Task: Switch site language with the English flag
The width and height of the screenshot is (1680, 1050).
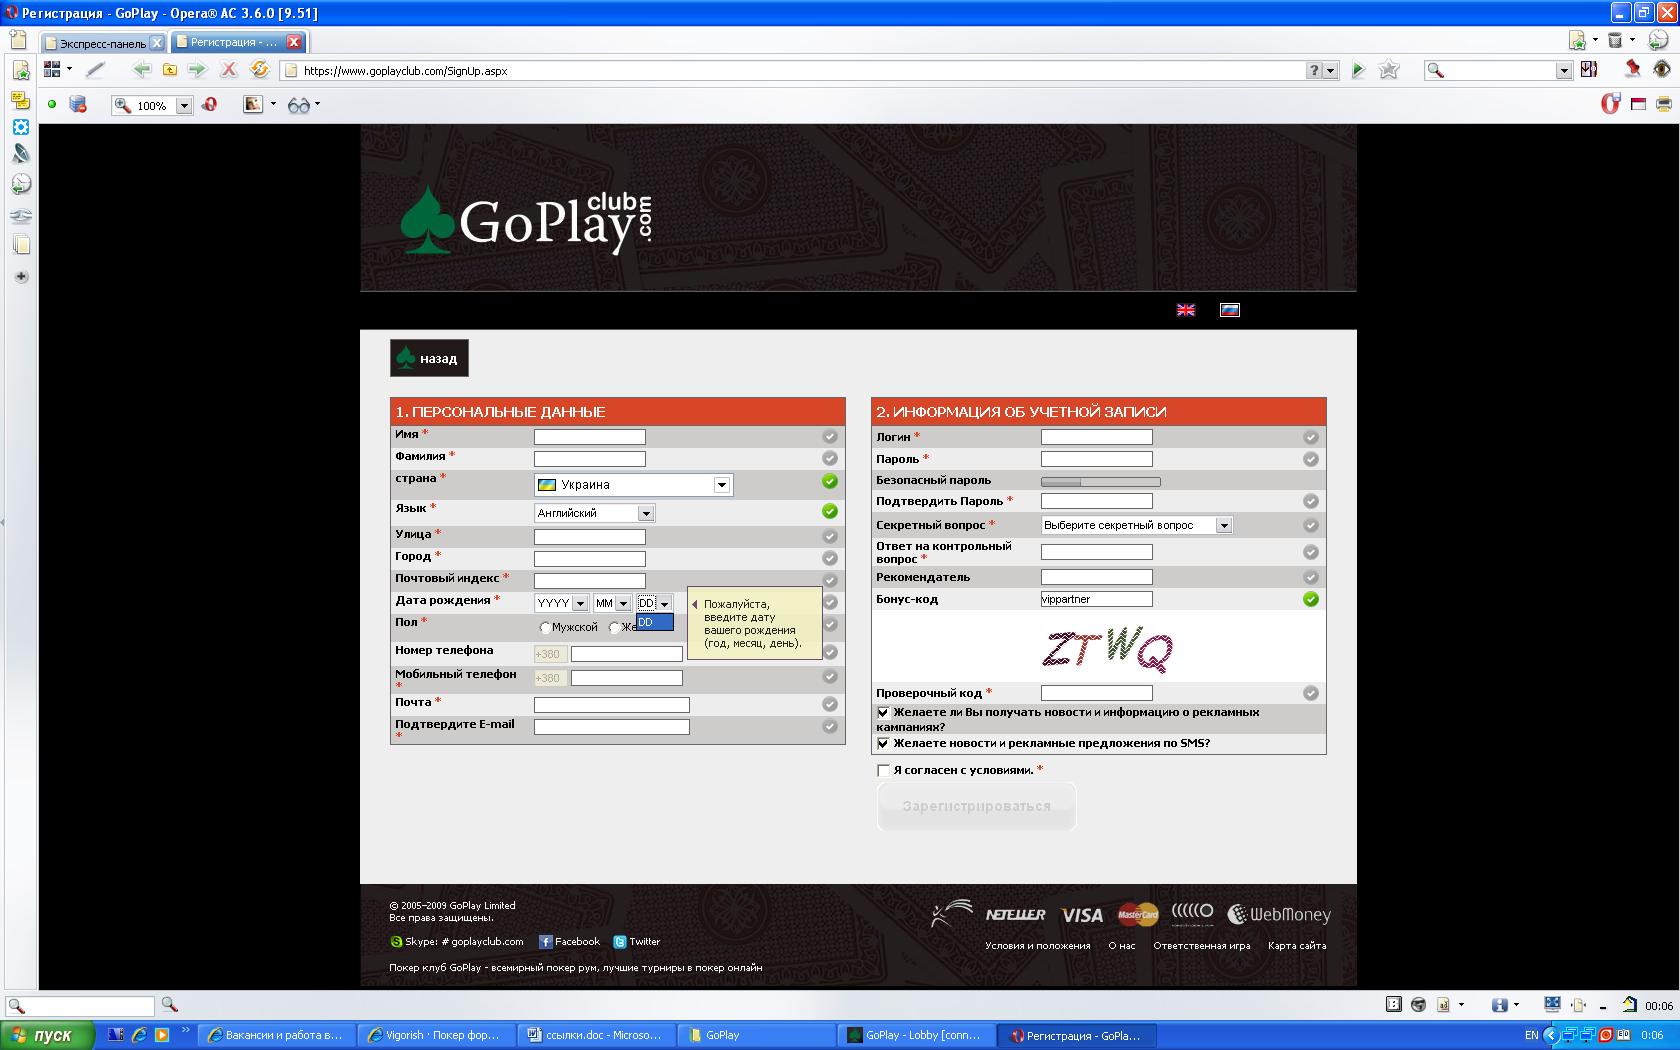Action: (x=1186, y=310)
